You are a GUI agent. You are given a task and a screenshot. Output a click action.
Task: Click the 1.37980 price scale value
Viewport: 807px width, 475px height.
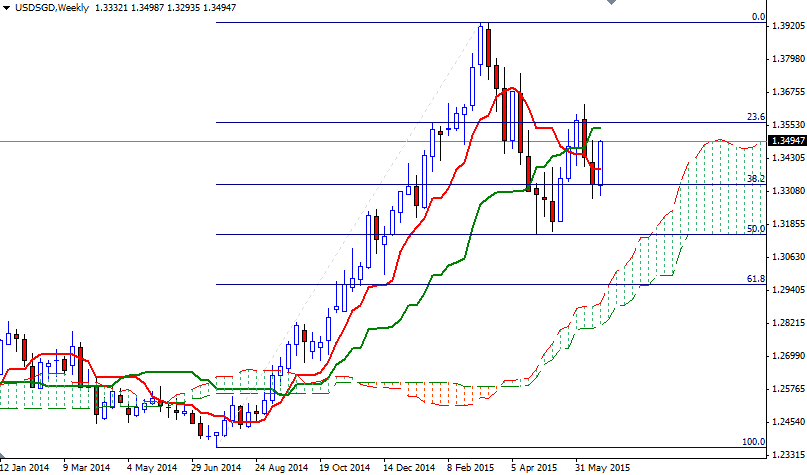pos(788,59)
